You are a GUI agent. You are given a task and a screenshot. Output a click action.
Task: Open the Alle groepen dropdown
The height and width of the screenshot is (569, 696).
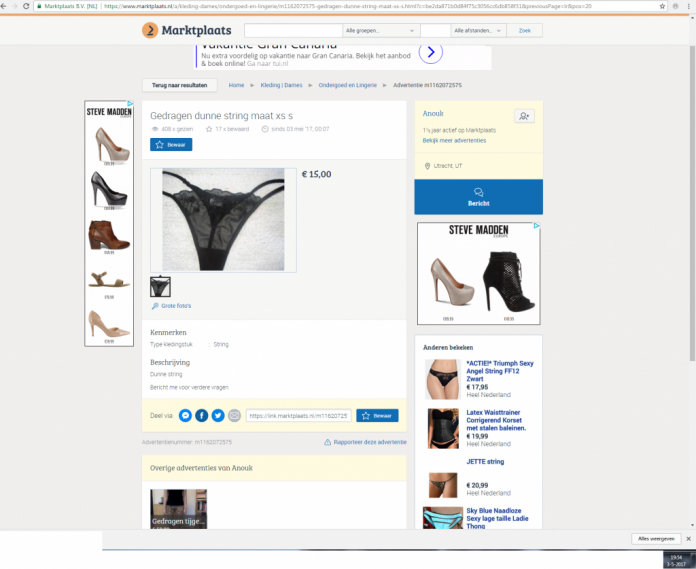pos(380,31)
